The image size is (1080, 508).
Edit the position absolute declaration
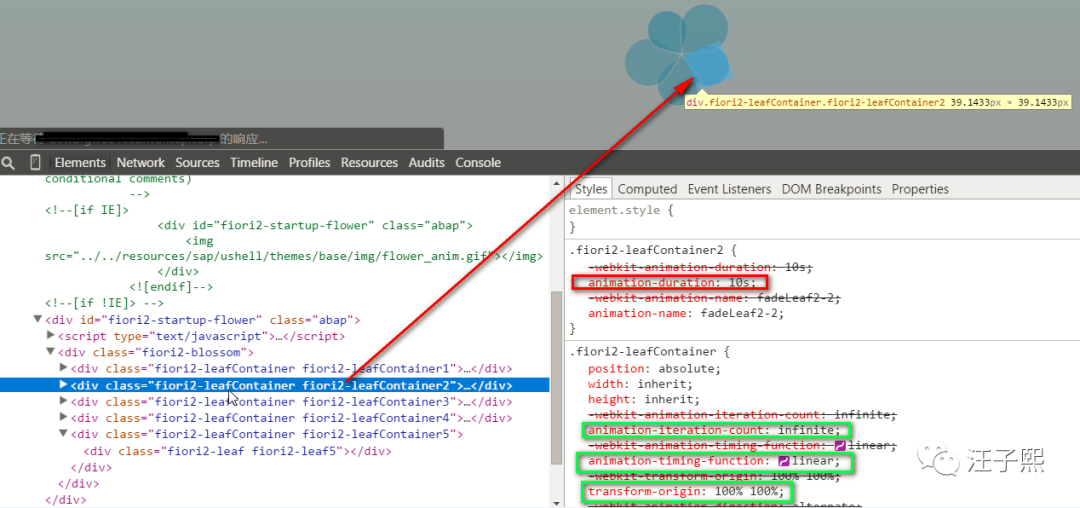click(x=654, y=369)
